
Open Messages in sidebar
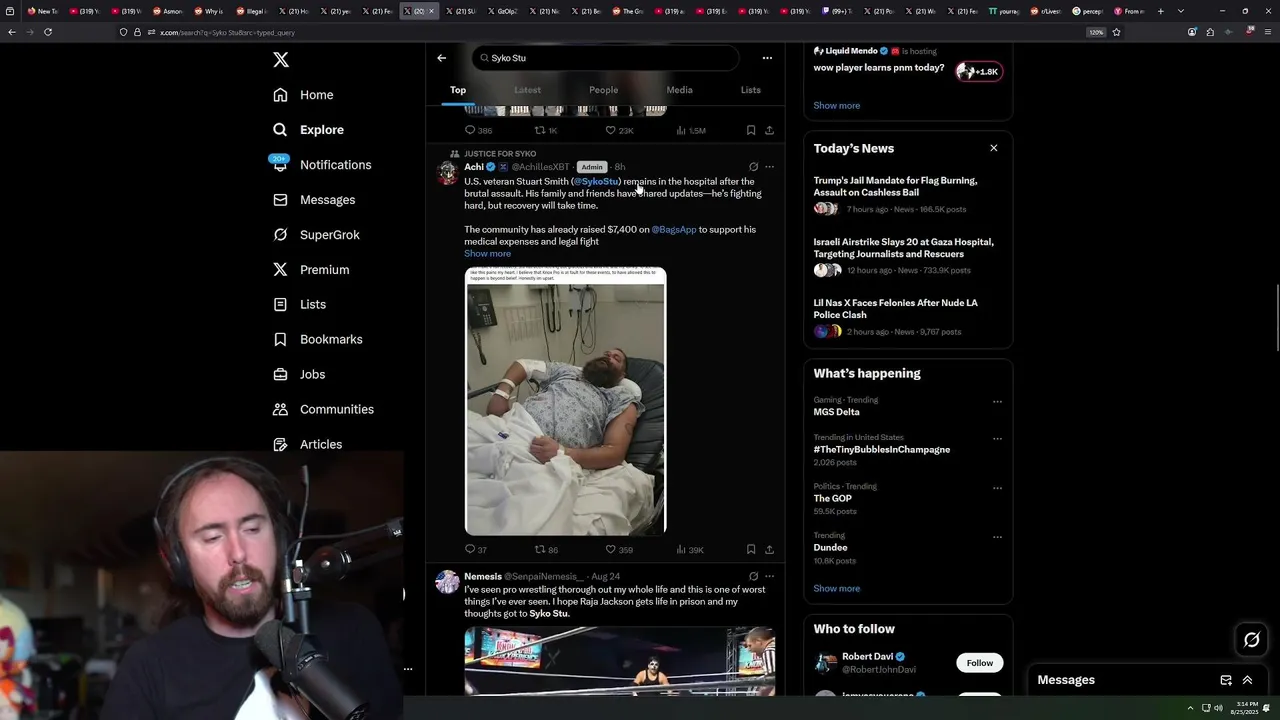(314, 200)
